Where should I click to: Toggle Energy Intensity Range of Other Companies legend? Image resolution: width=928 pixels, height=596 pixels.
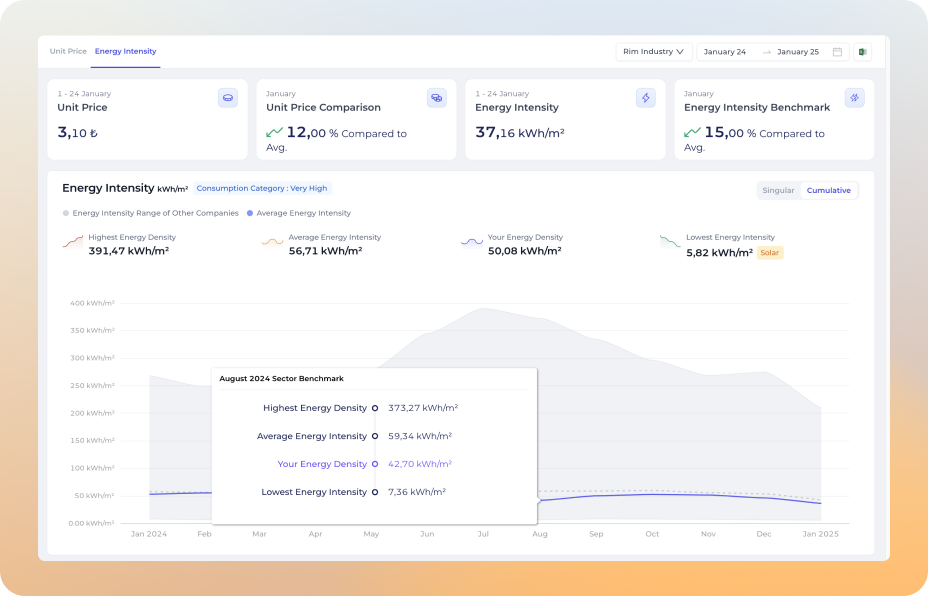tap(151, 213)
